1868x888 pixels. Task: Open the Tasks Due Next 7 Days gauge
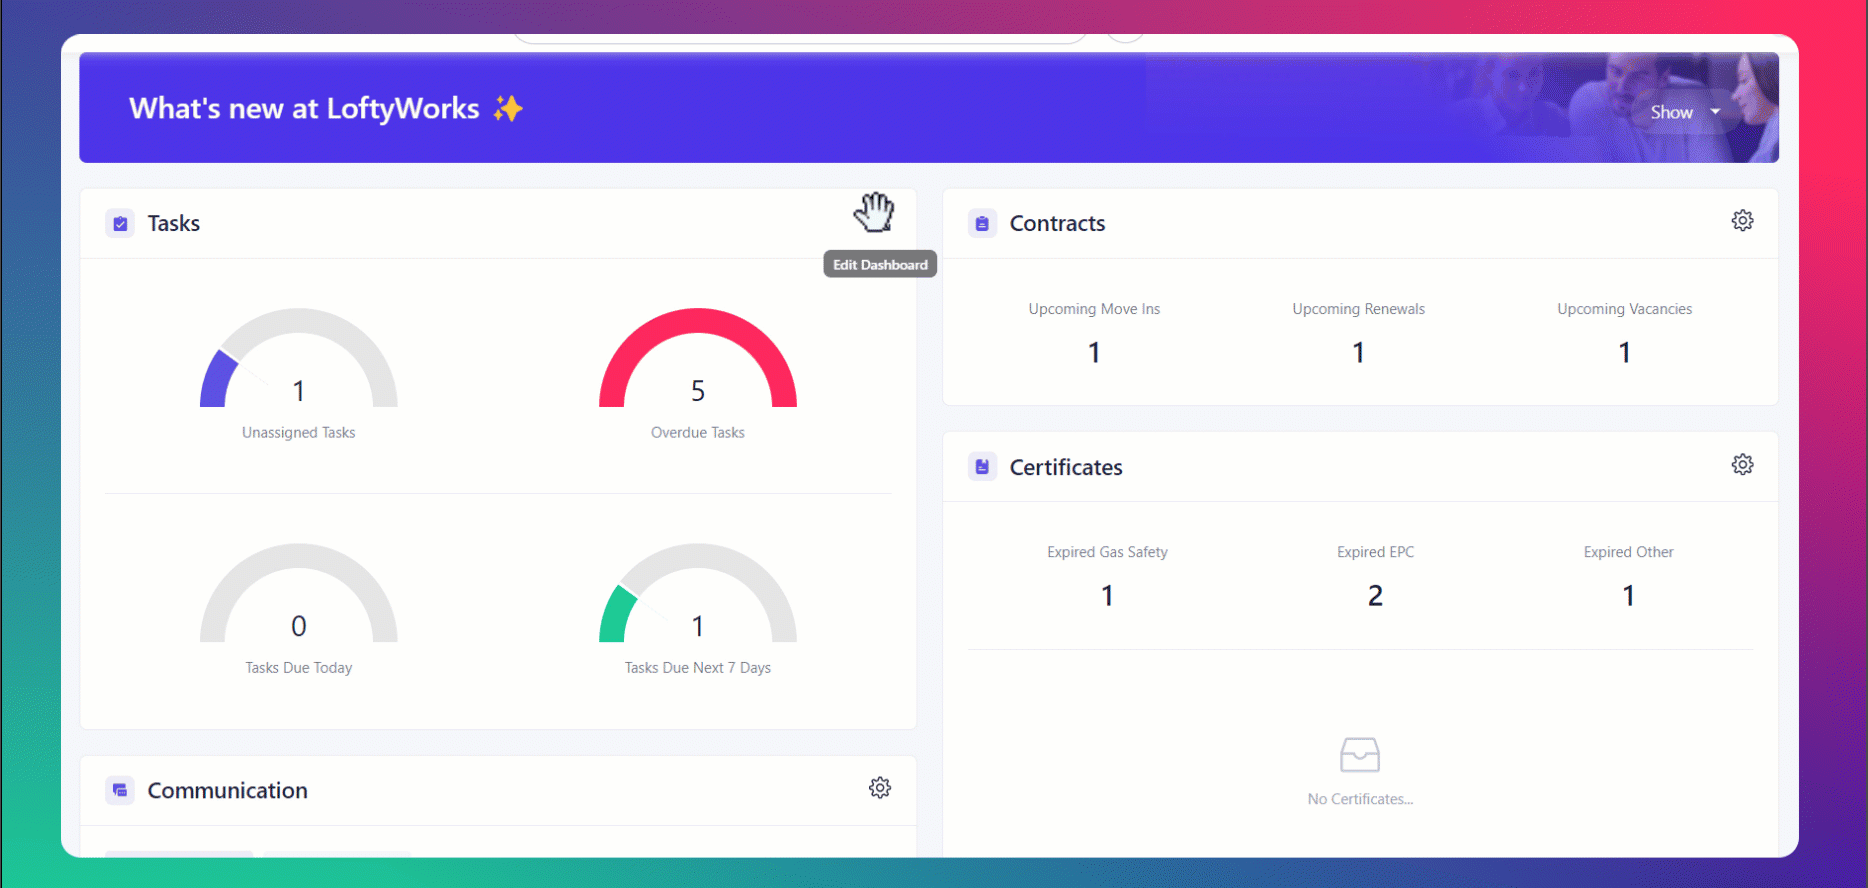698,593
